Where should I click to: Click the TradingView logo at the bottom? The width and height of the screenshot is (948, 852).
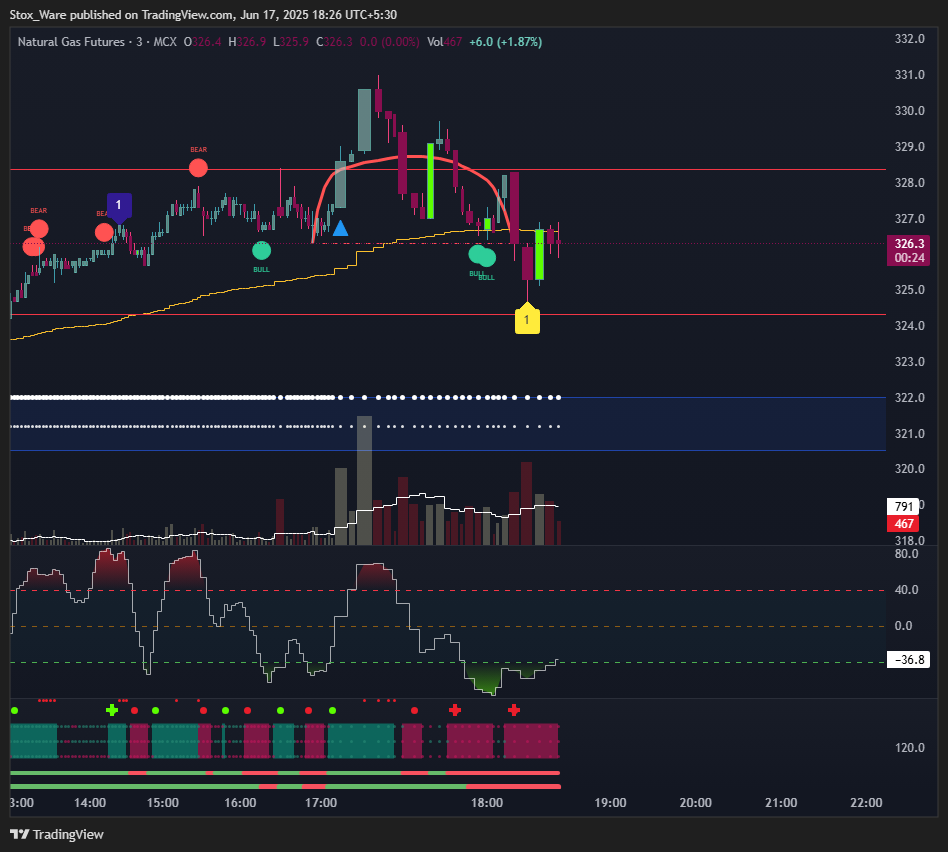coord(57,834)
